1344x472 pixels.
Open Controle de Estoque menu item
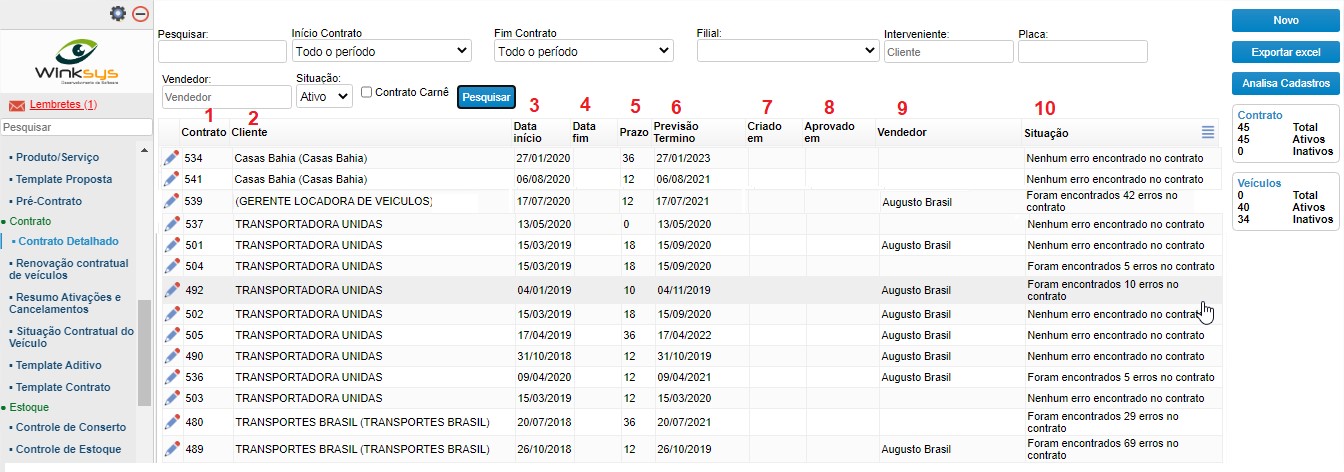click(x=69, y=449)
